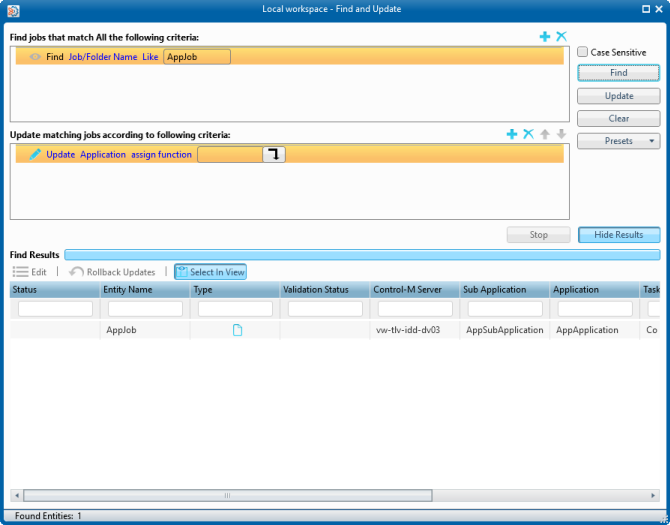The width and height of the screenshot is (670, 525).
Task: Add a new update criteria row
Action: [x=512, y=134]
